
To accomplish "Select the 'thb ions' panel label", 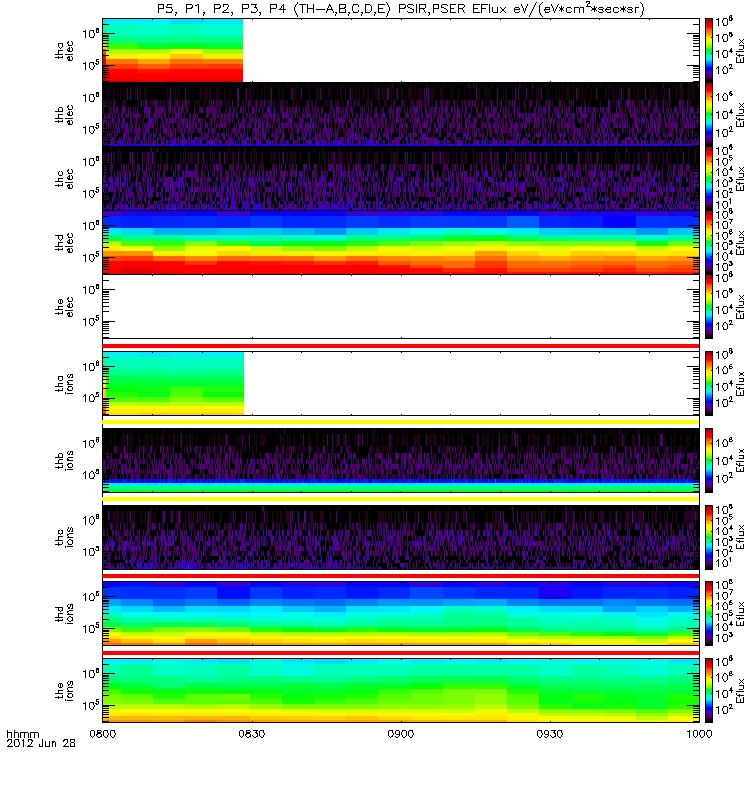I will 64,460.
